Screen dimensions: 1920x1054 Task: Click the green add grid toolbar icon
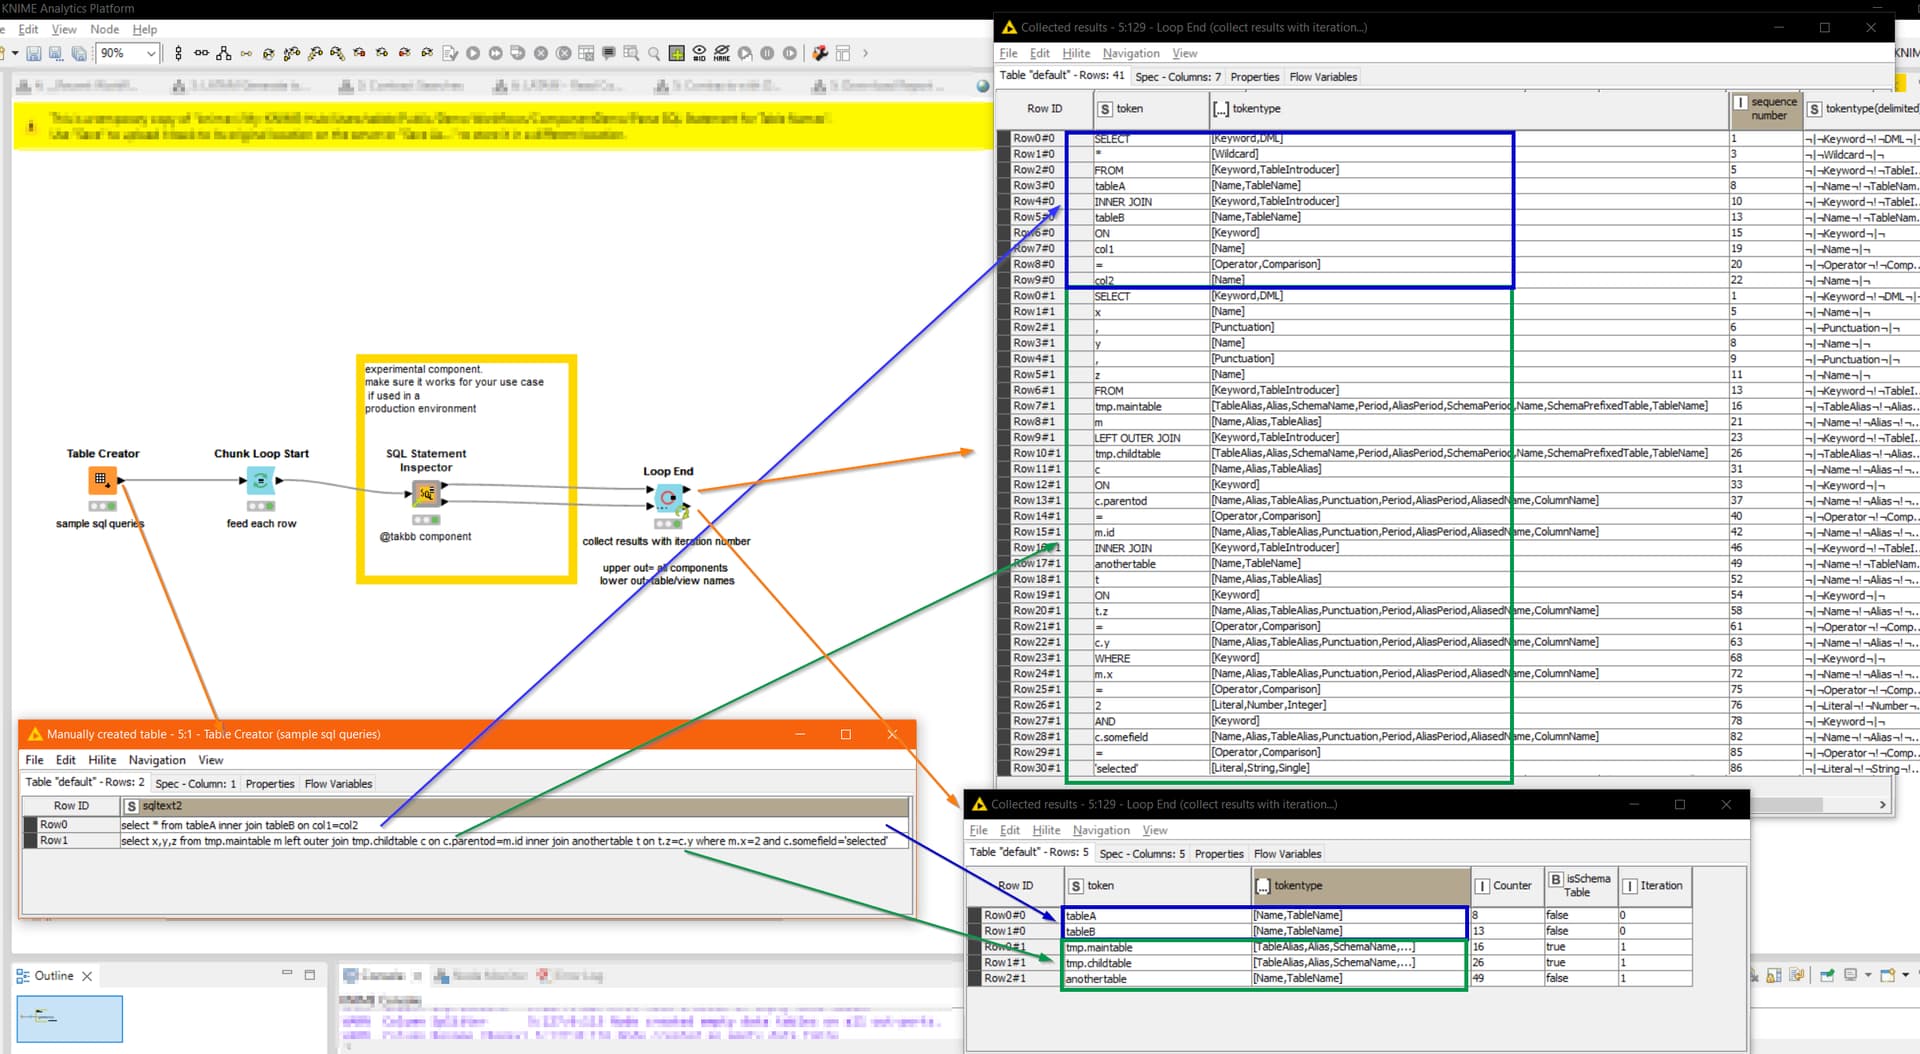pyautogui.click(x=677, y=53)
